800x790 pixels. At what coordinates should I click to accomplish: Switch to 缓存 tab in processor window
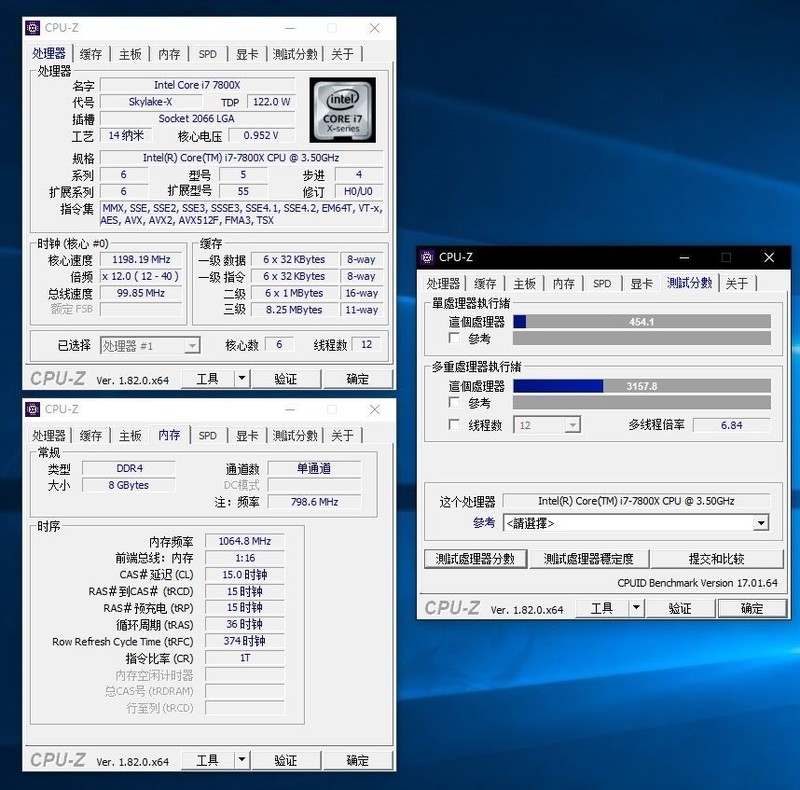tap(91, 54)
